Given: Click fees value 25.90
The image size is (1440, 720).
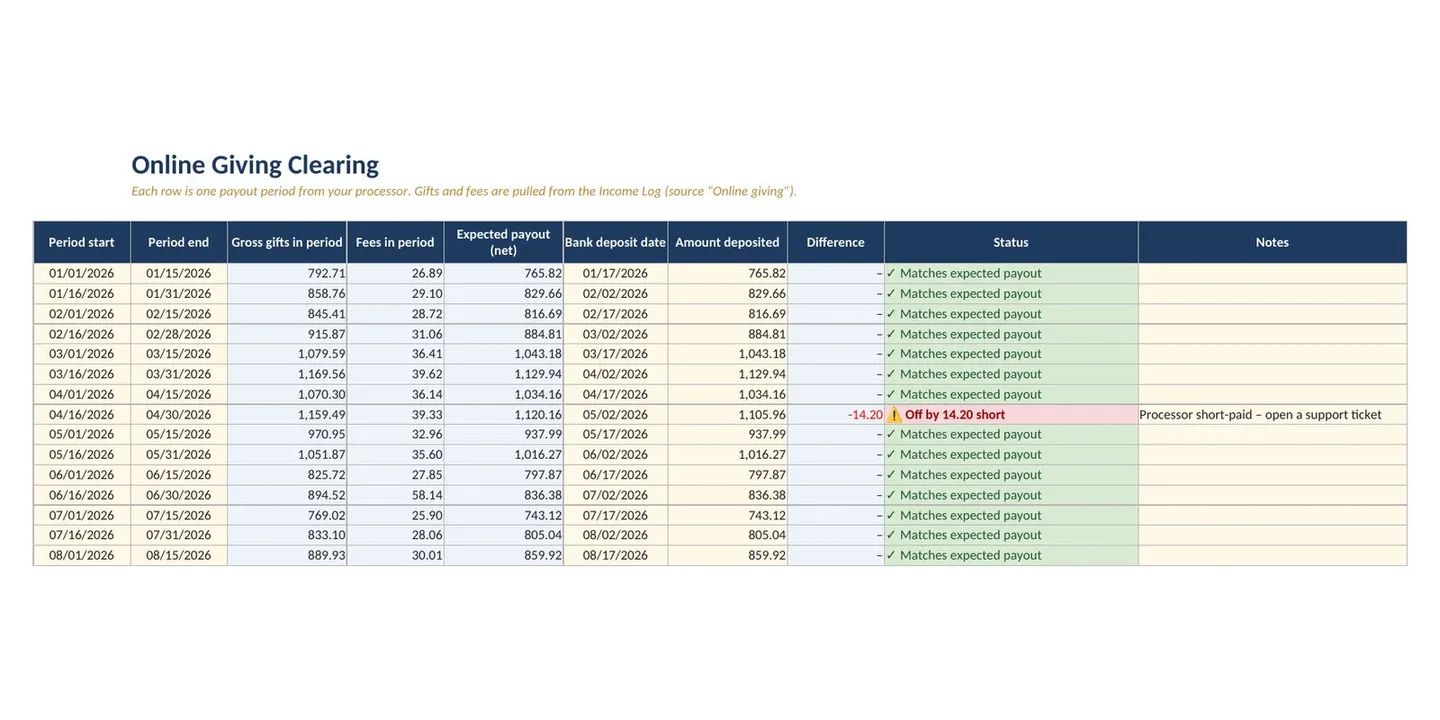Looking at the screenshot, I should click(395, 515).
